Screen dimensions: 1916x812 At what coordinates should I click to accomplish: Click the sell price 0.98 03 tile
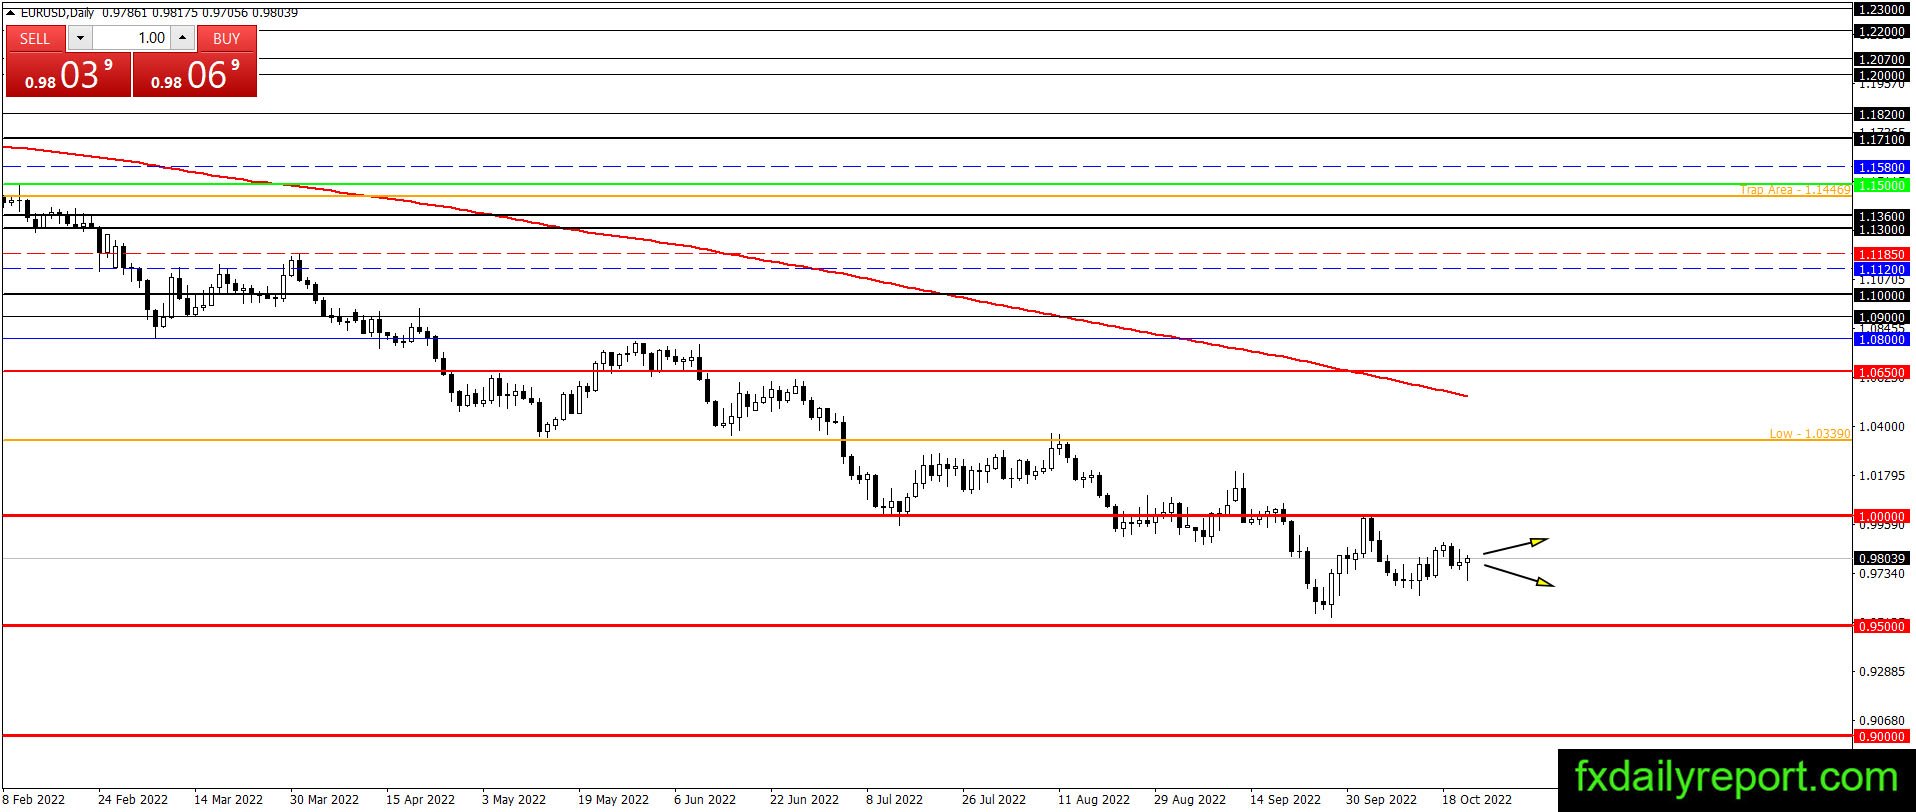click(x=68, y=75)
